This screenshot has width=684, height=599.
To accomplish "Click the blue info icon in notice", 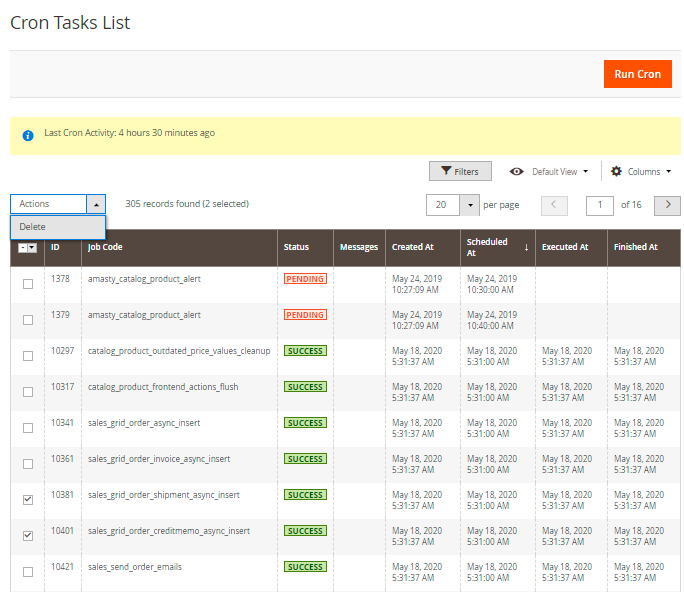I will [x=28, y=134].
